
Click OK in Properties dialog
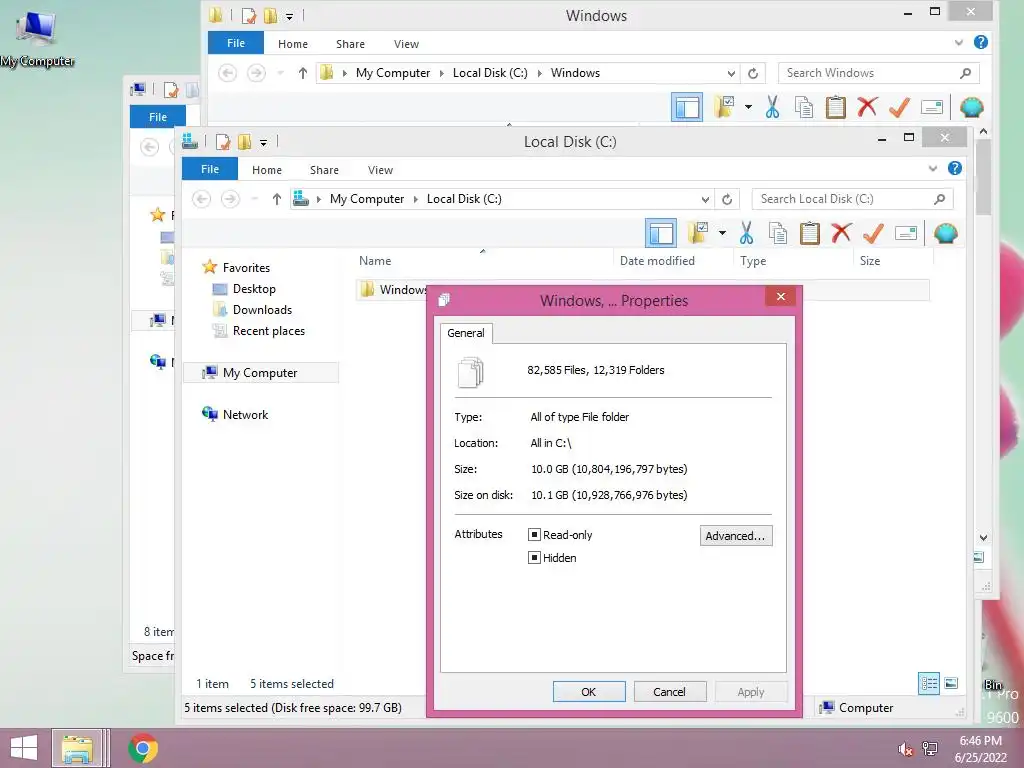pos(588,692)
